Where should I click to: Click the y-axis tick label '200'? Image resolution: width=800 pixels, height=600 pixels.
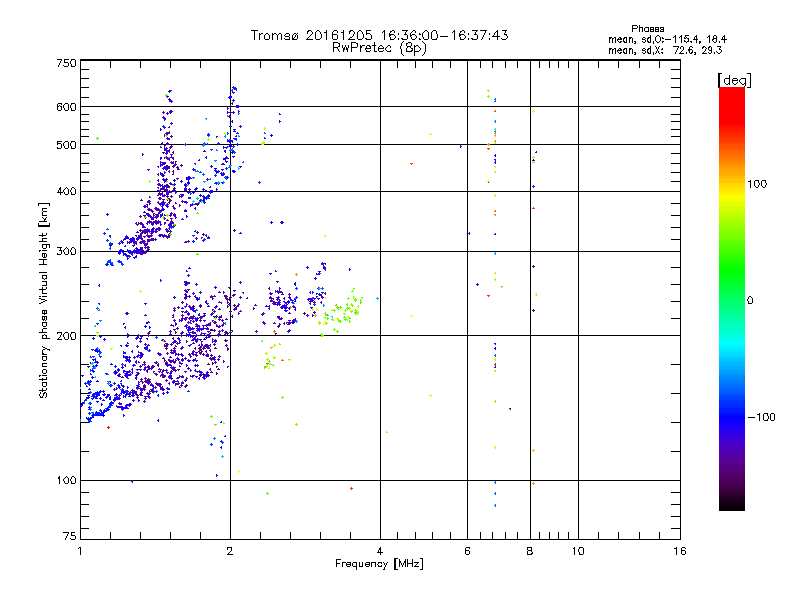coord(66,336)
